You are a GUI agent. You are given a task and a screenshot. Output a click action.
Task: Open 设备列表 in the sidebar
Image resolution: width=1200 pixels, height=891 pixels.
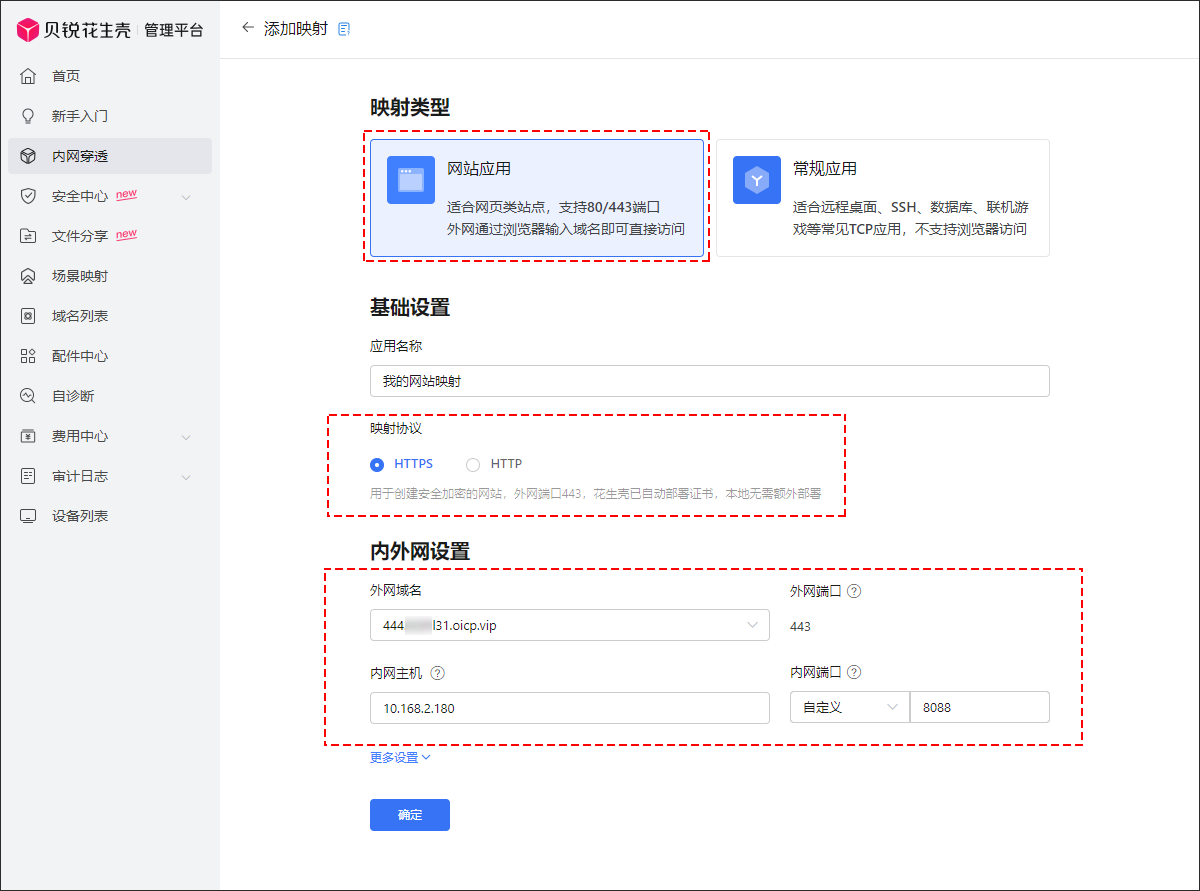[80, 516]
